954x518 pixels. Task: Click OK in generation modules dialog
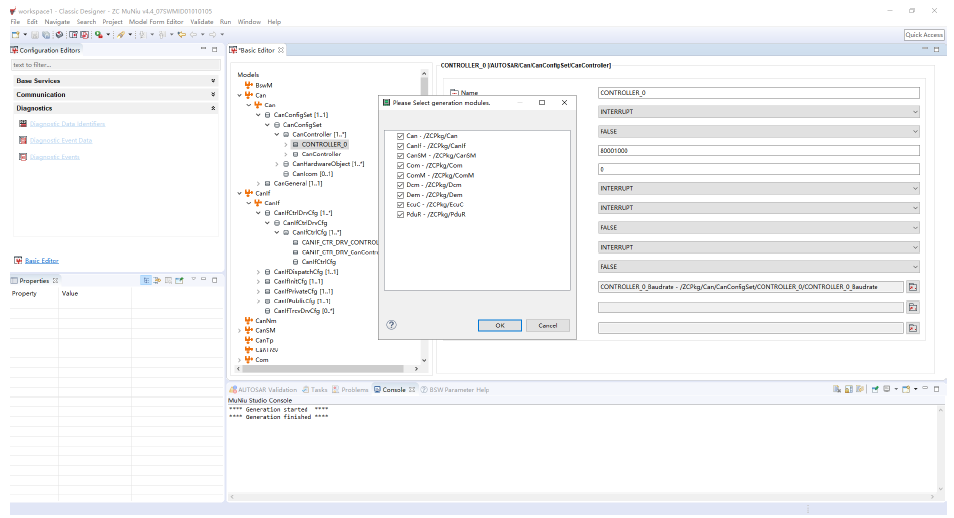click(500, 326)
